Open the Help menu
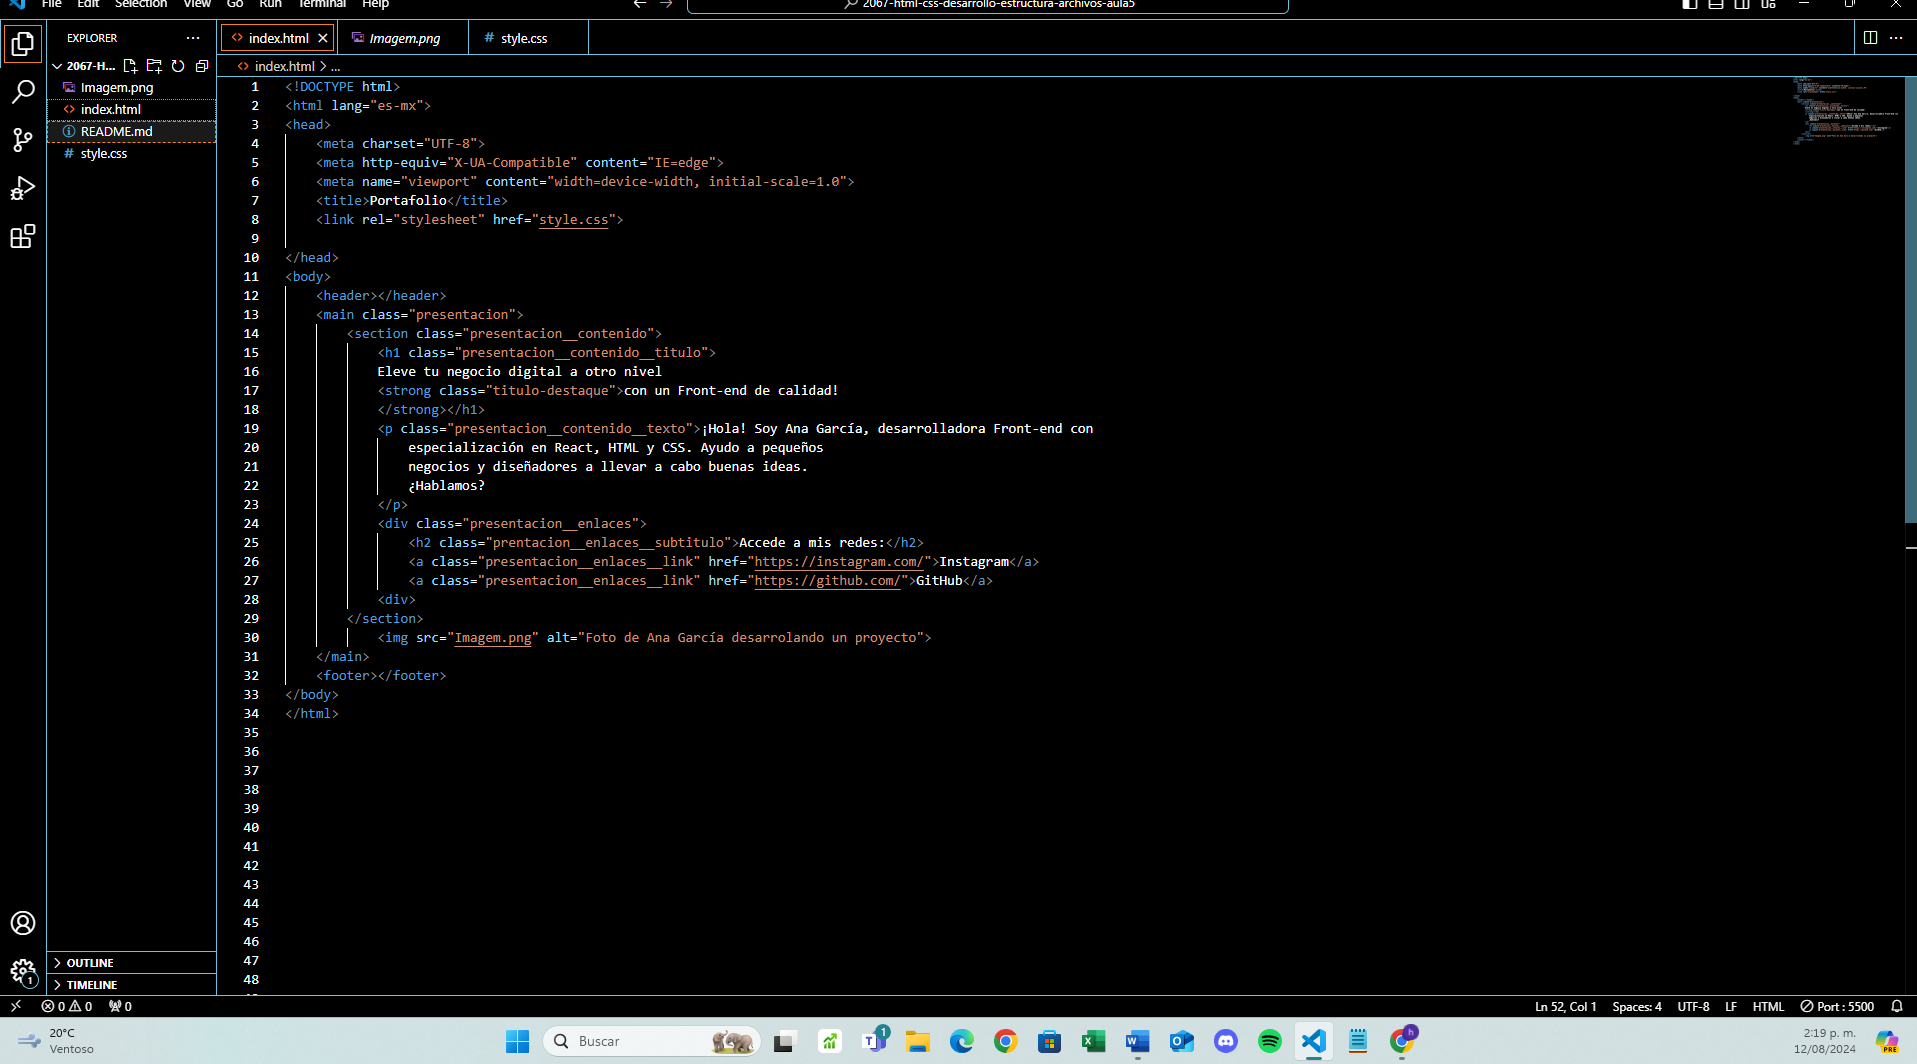 tap(376, 4)
